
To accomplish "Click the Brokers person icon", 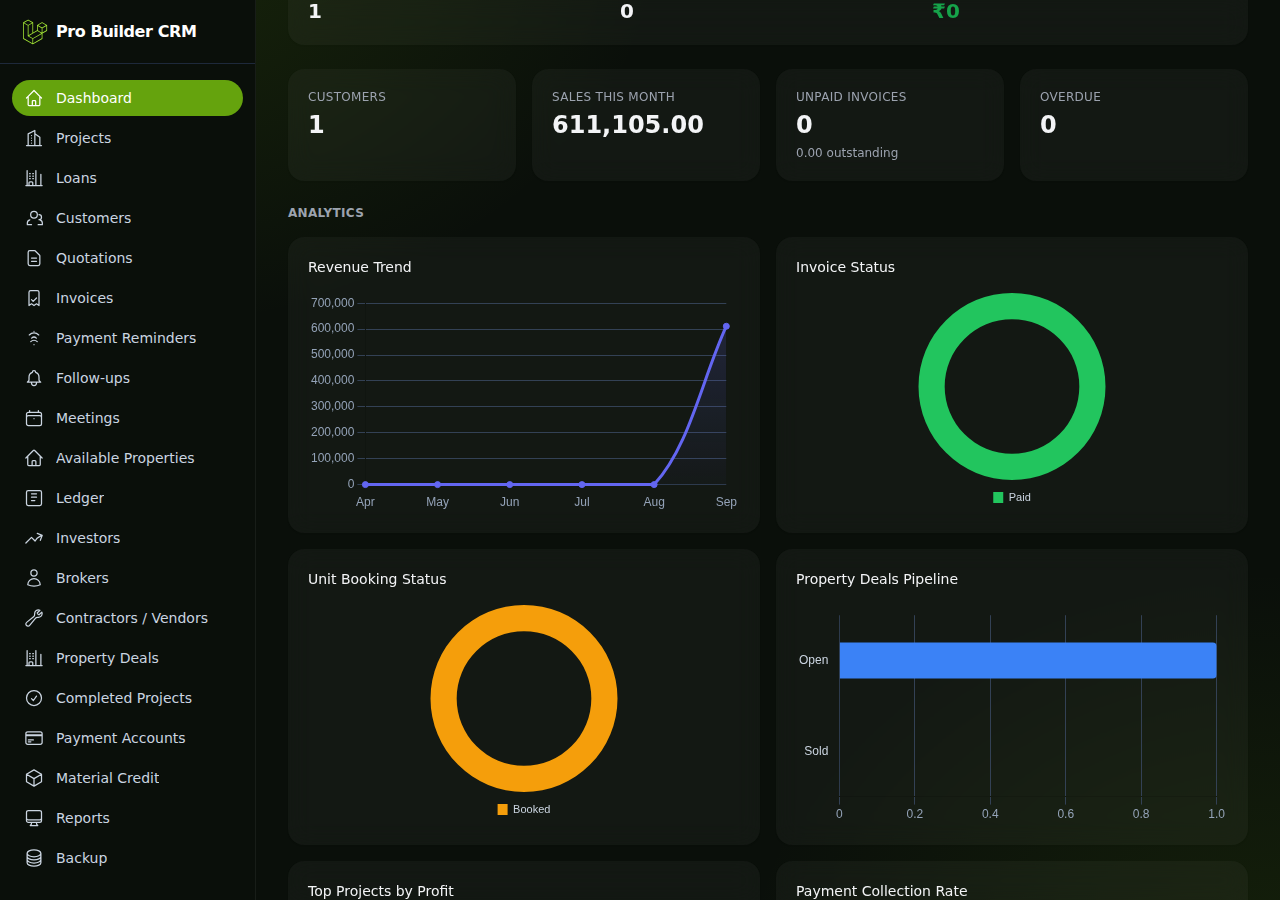I will (x=34, y=578).
